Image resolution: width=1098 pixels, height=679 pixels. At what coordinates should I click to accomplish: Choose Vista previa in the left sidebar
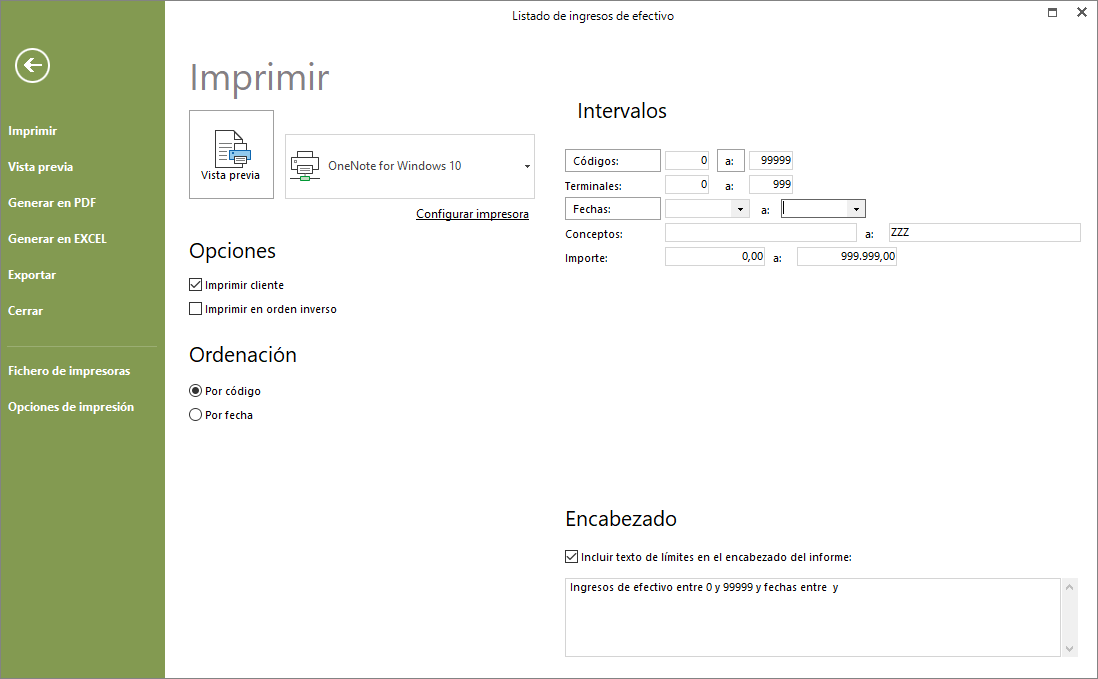tap(41, 167)
